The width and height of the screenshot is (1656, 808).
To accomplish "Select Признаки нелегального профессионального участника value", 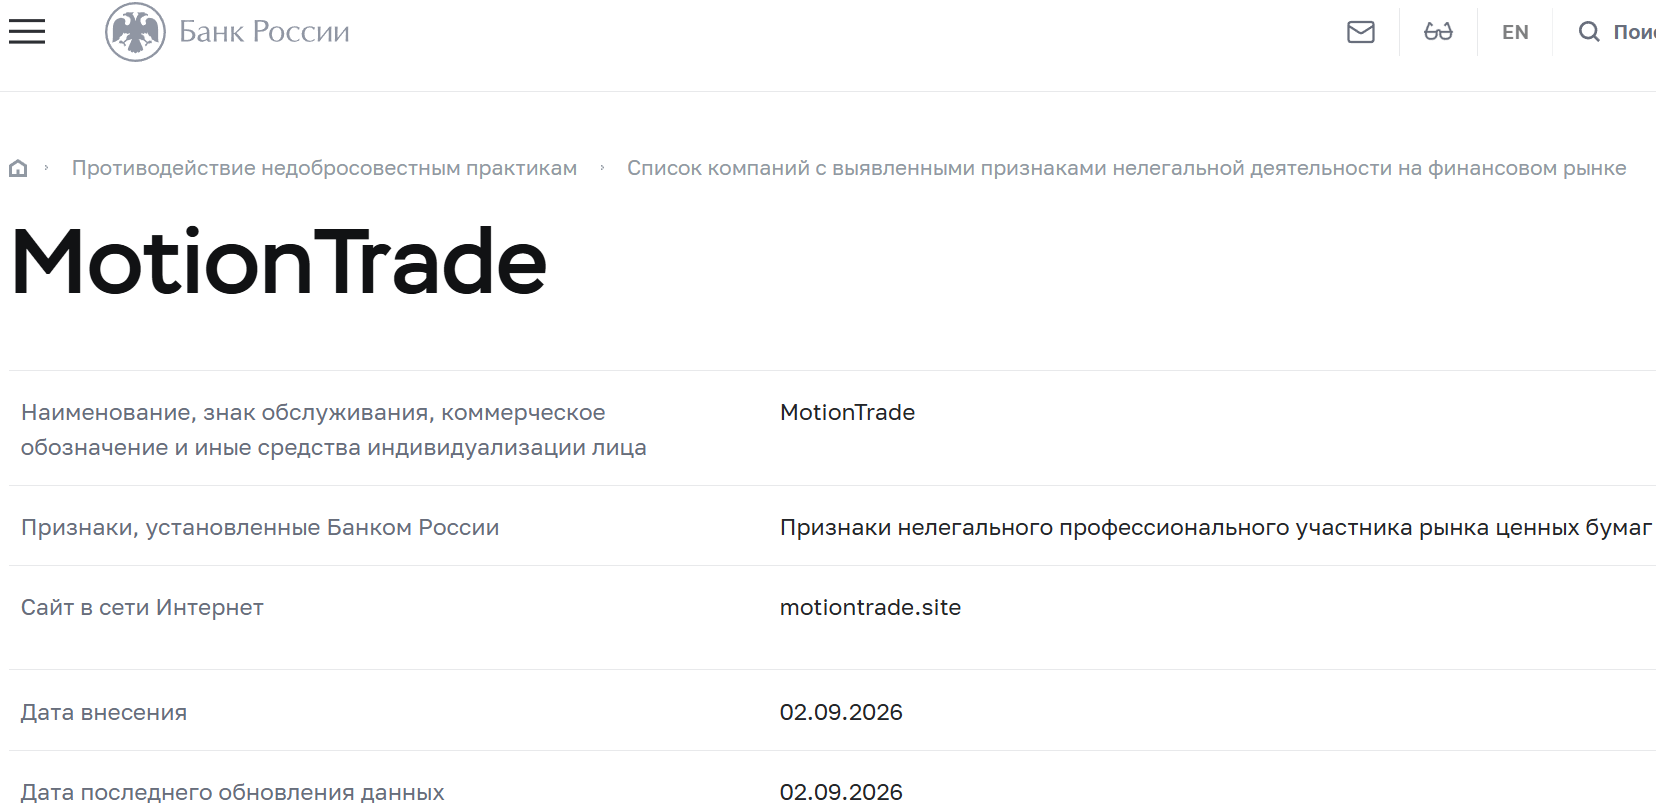I will [x=1215, y=527].
